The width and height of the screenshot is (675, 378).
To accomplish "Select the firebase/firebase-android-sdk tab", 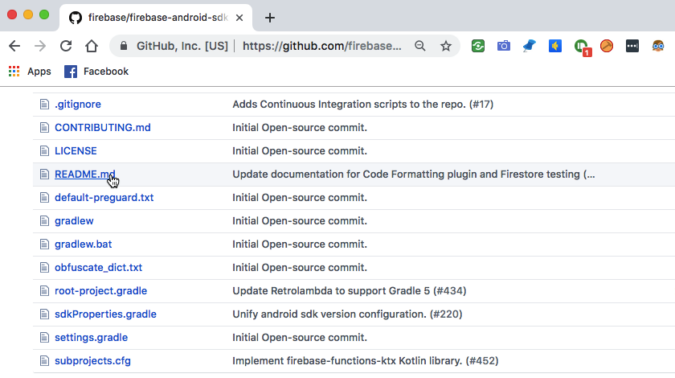I will pyautogui.click(x=156, y=18).
